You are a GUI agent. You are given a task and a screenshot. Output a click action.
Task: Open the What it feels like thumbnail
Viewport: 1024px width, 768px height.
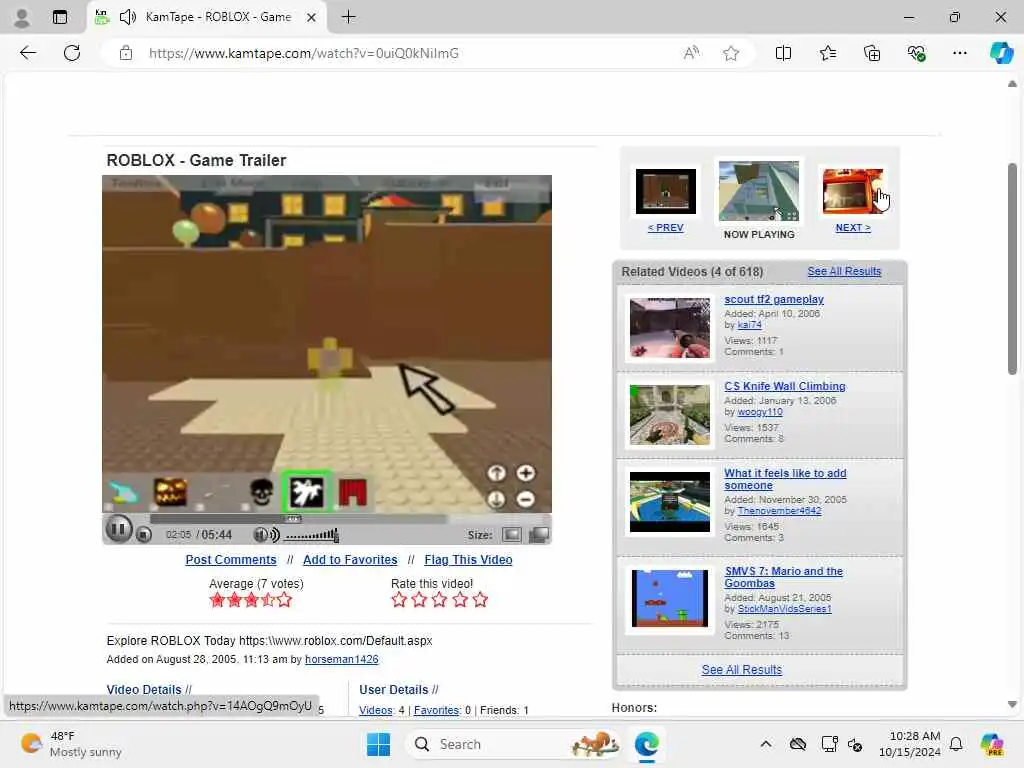(669, 502)
